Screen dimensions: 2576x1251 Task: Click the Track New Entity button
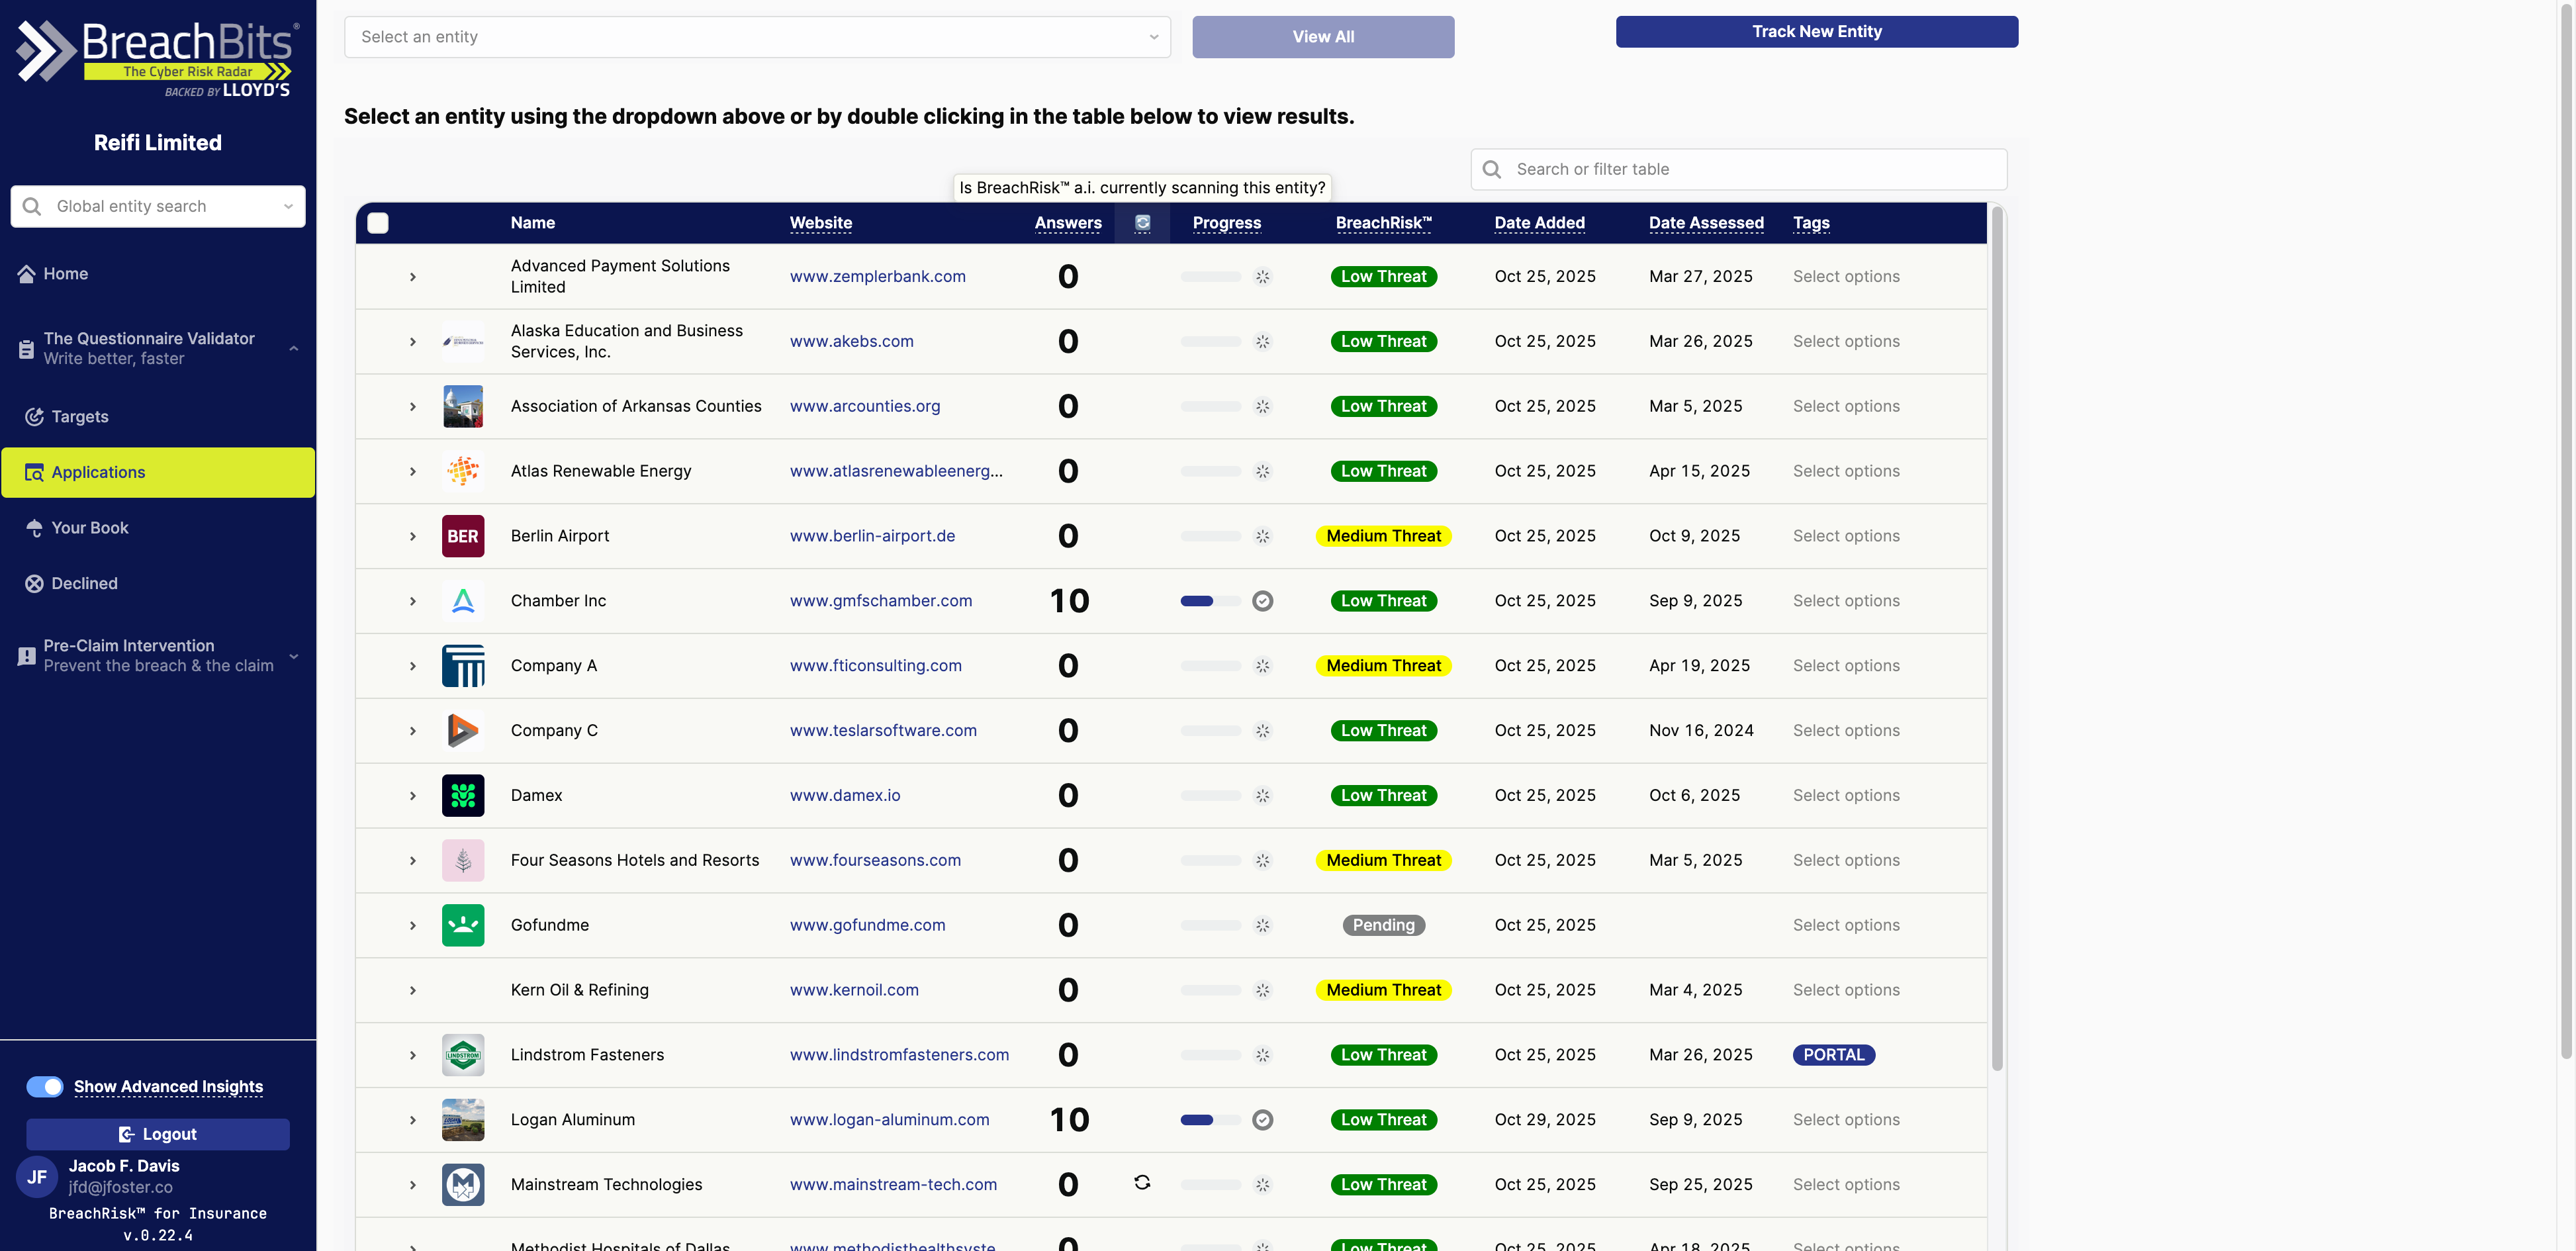[x=1816, y=31]
